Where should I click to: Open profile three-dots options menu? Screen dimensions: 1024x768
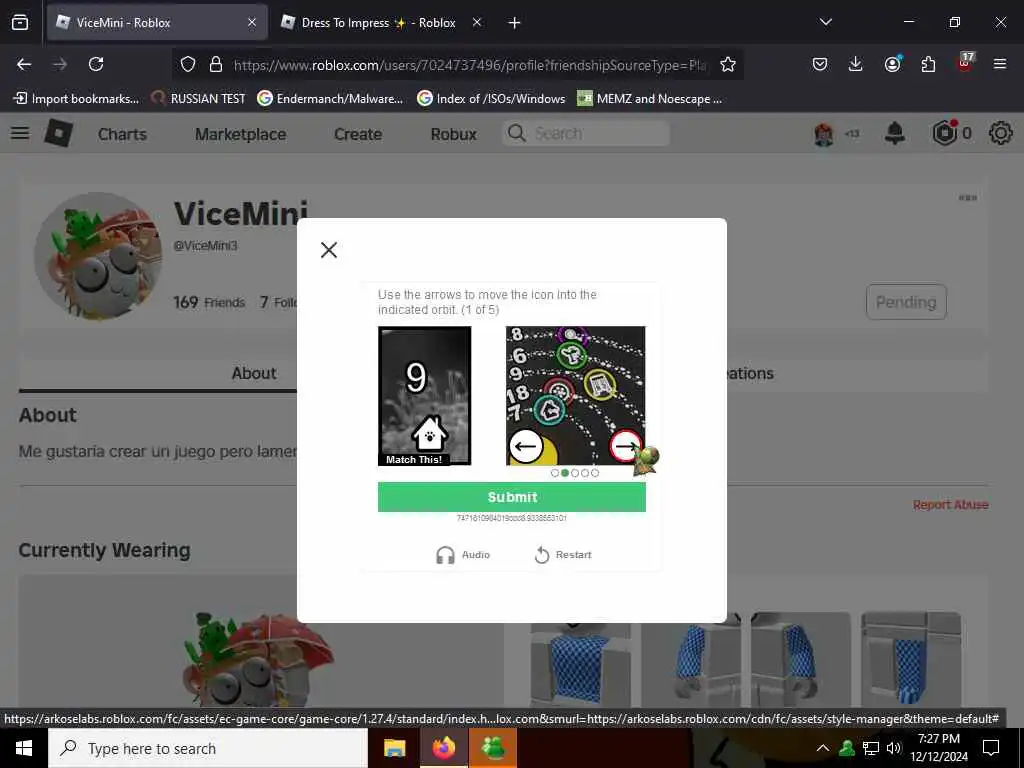(x=968, y=198)
